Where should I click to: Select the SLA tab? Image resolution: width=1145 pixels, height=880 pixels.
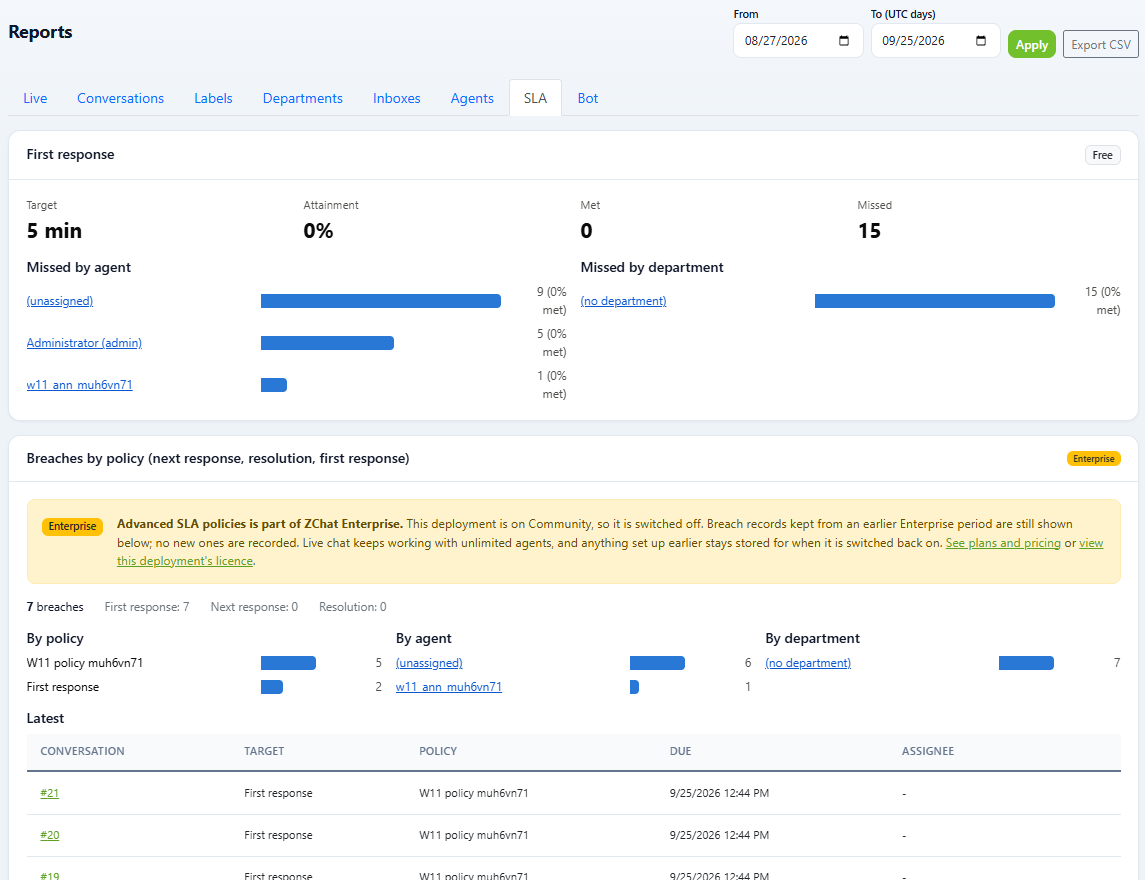(535, 98)
